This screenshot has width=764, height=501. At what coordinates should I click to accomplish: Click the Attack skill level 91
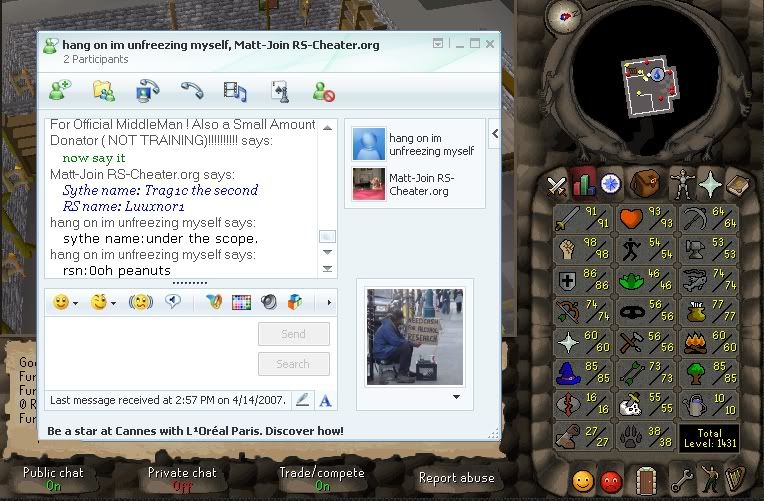click(x=583, y=218)
